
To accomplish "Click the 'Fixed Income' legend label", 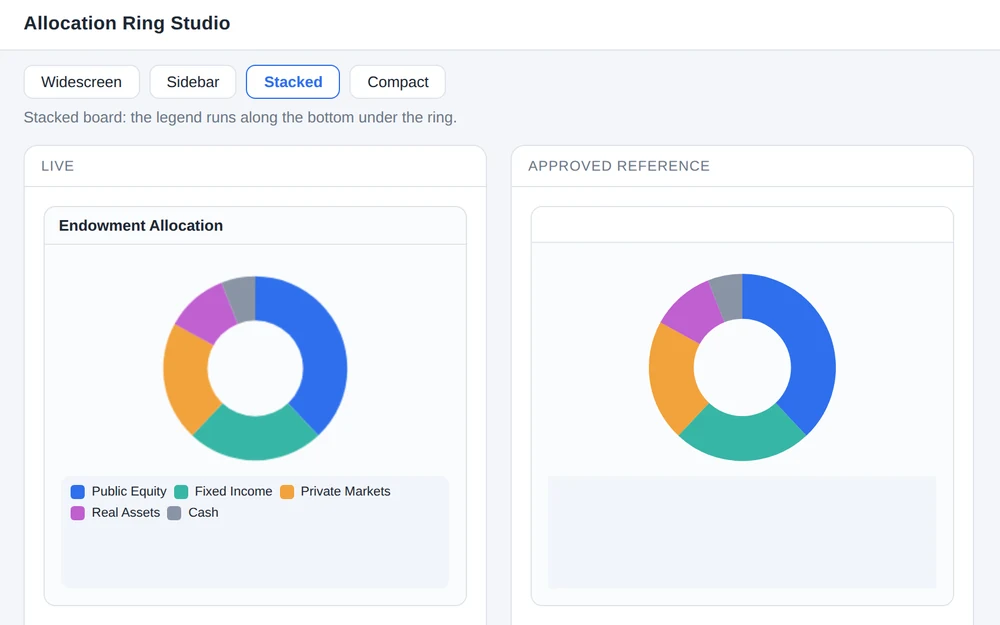I will [233, 491].
